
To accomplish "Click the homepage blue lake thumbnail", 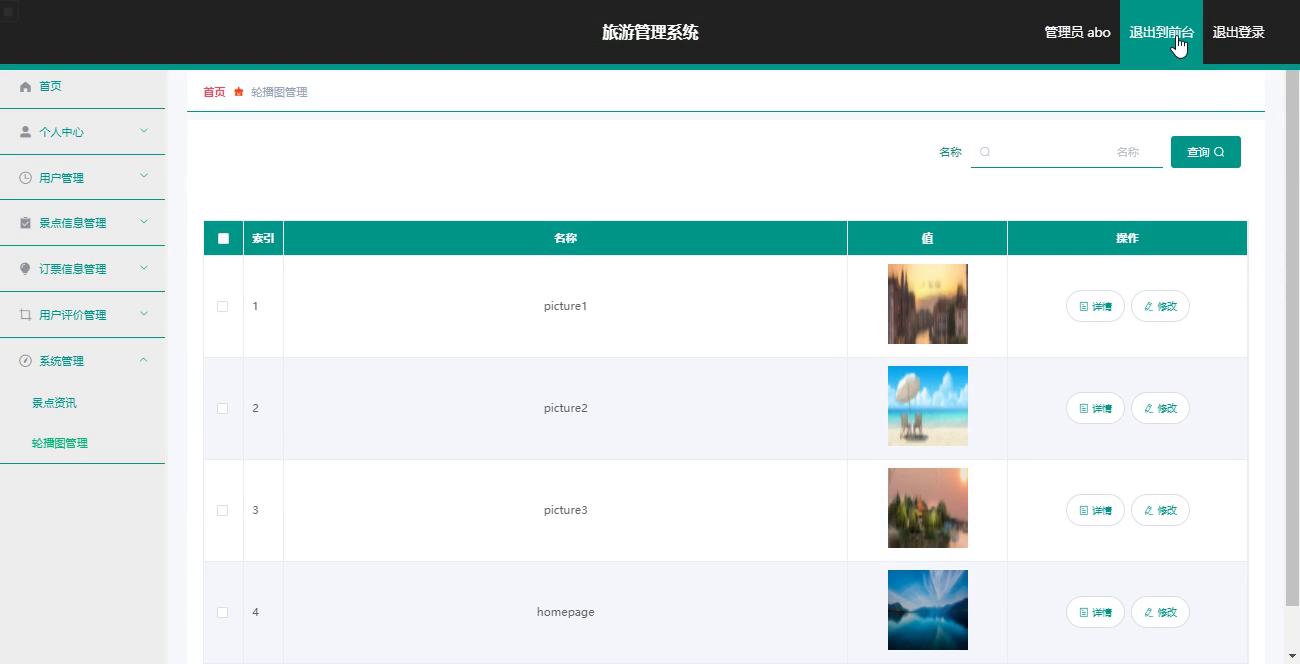I will tap(928, 610).
